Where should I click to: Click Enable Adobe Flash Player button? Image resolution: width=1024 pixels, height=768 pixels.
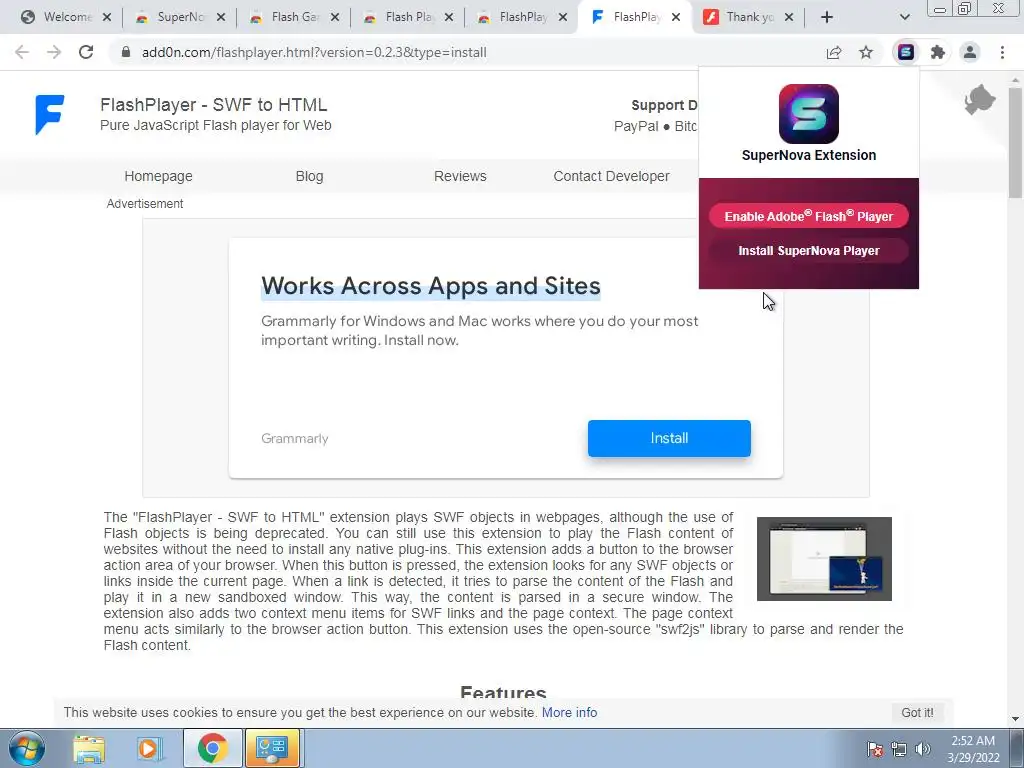pyautogui.click(x=808, y=216)
